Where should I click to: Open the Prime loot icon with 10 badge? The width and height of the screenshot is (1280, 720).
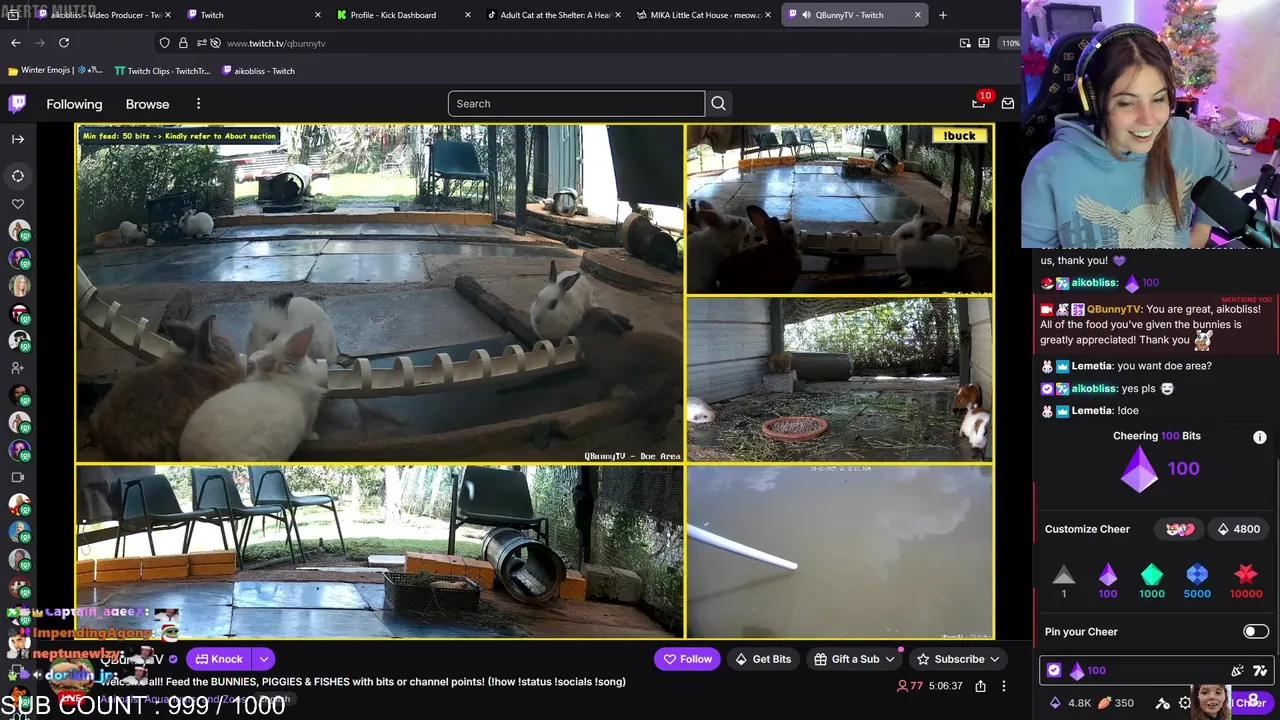tap(979, 103)
